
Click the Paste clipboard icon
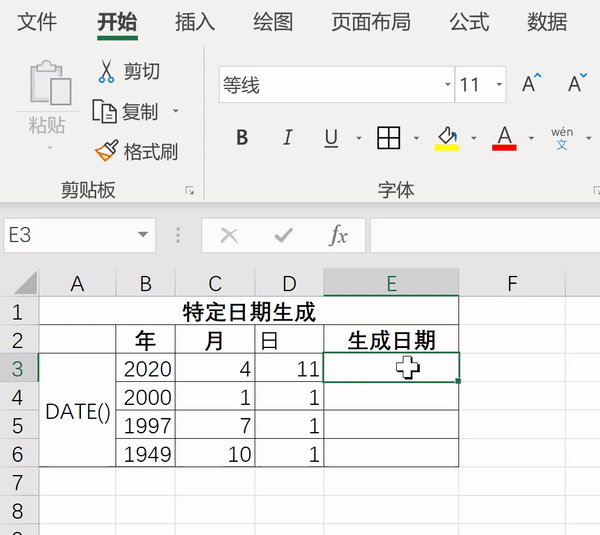coord(51,82)
